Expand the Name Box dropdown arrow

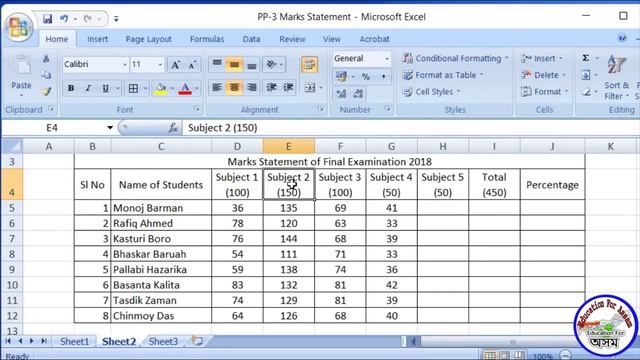[110, 128]
